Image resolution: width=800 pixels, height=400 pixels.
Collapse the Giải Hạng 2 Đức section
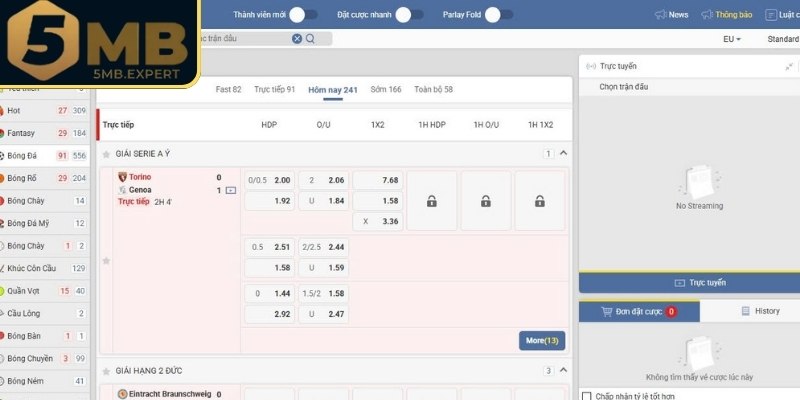tap(563, 371)
